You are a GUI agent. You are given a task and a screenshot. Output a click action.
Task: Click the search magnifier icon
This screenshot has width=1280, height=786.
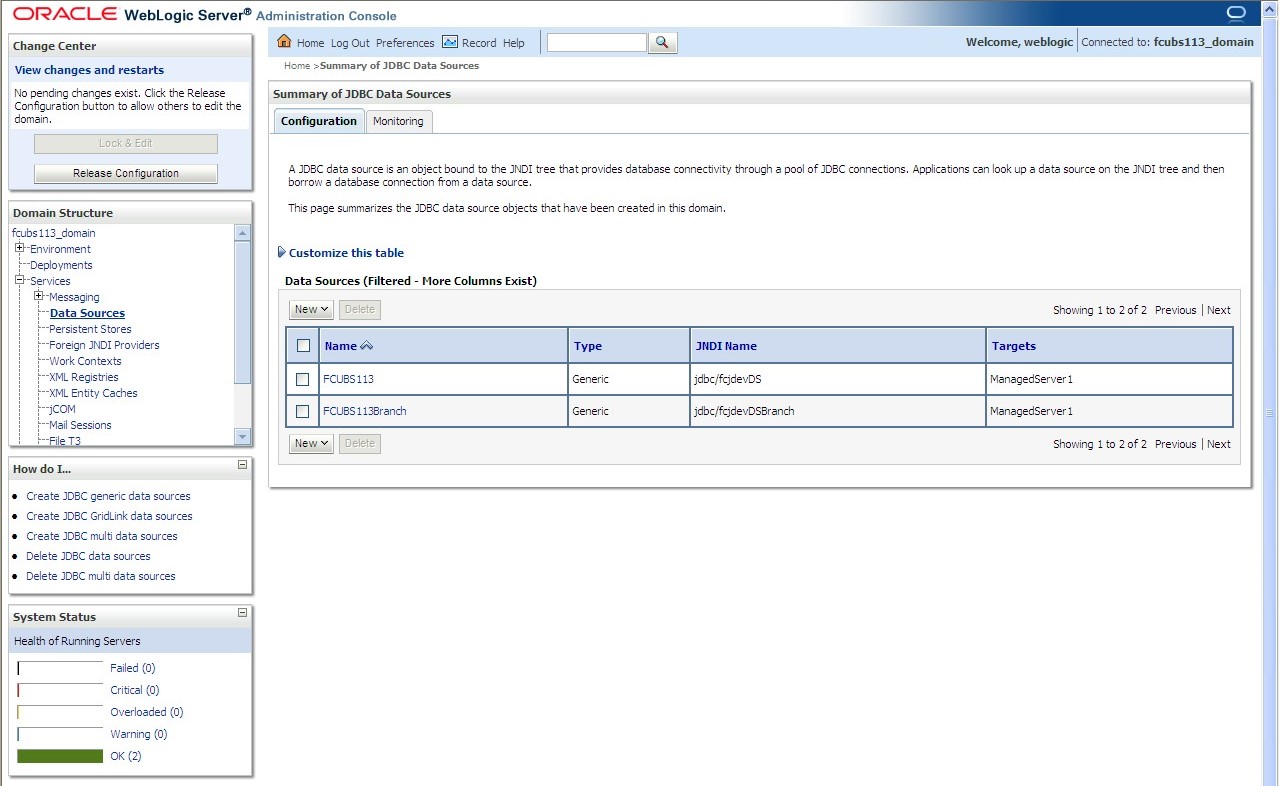pyautogui.click(x=662, y=42)
